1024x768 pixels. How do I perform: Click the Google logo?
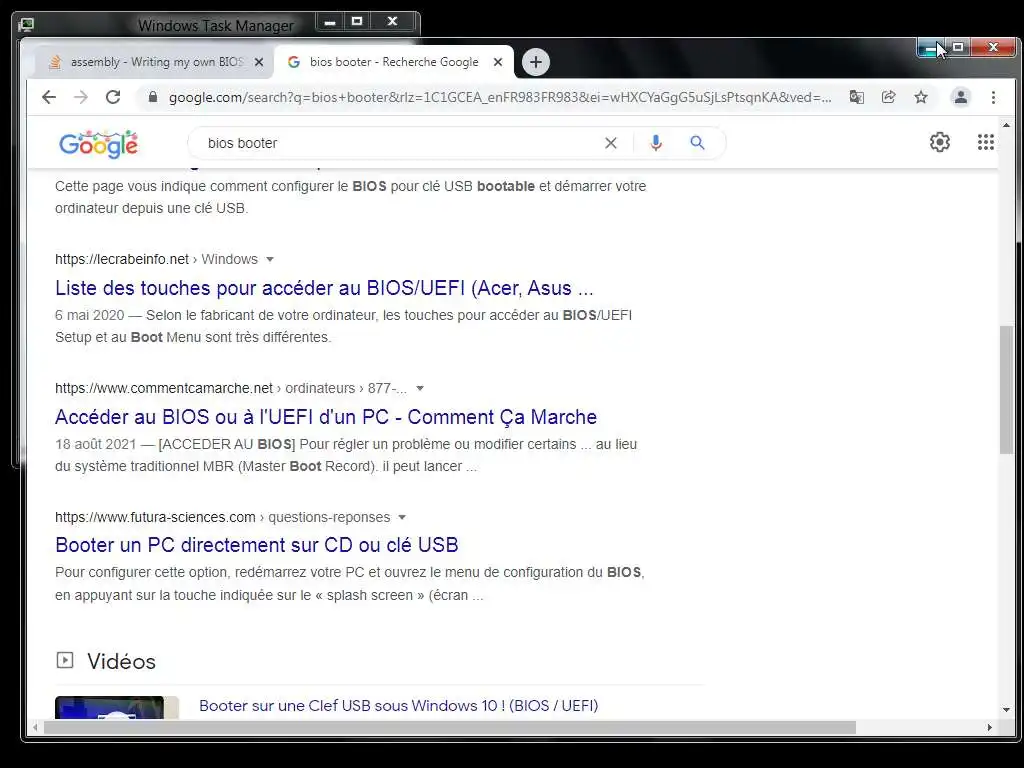(x=99, y=144)
